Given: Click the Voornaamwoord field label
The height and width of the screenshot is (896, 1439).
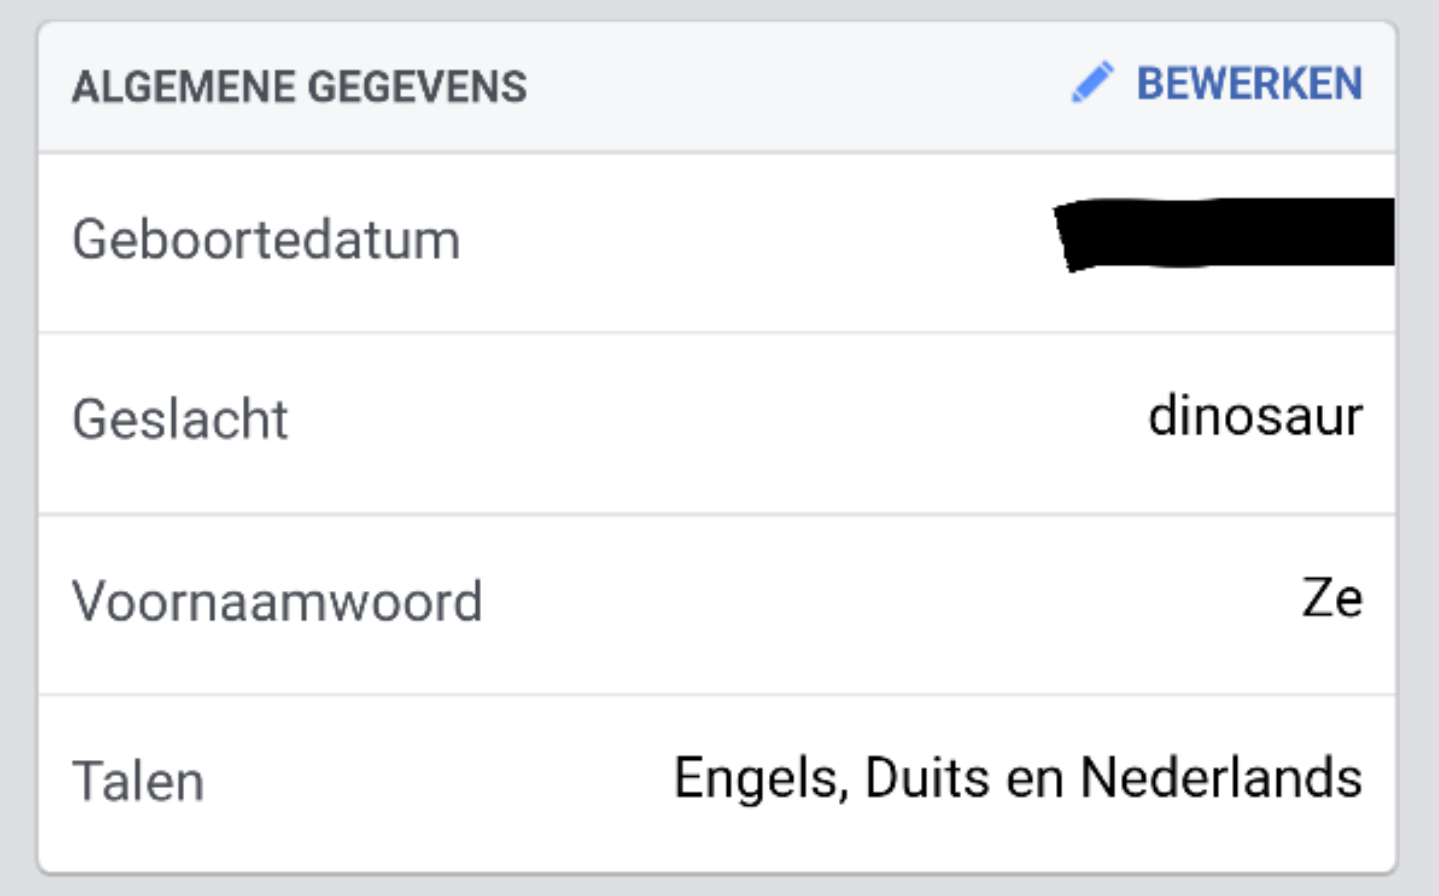Looking at the screenshot, I should click(277, 601).
